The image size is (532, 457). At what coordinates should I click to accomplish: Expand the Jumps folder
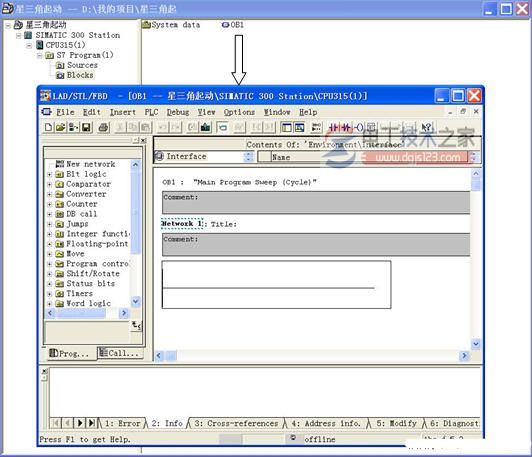point(50,224)
